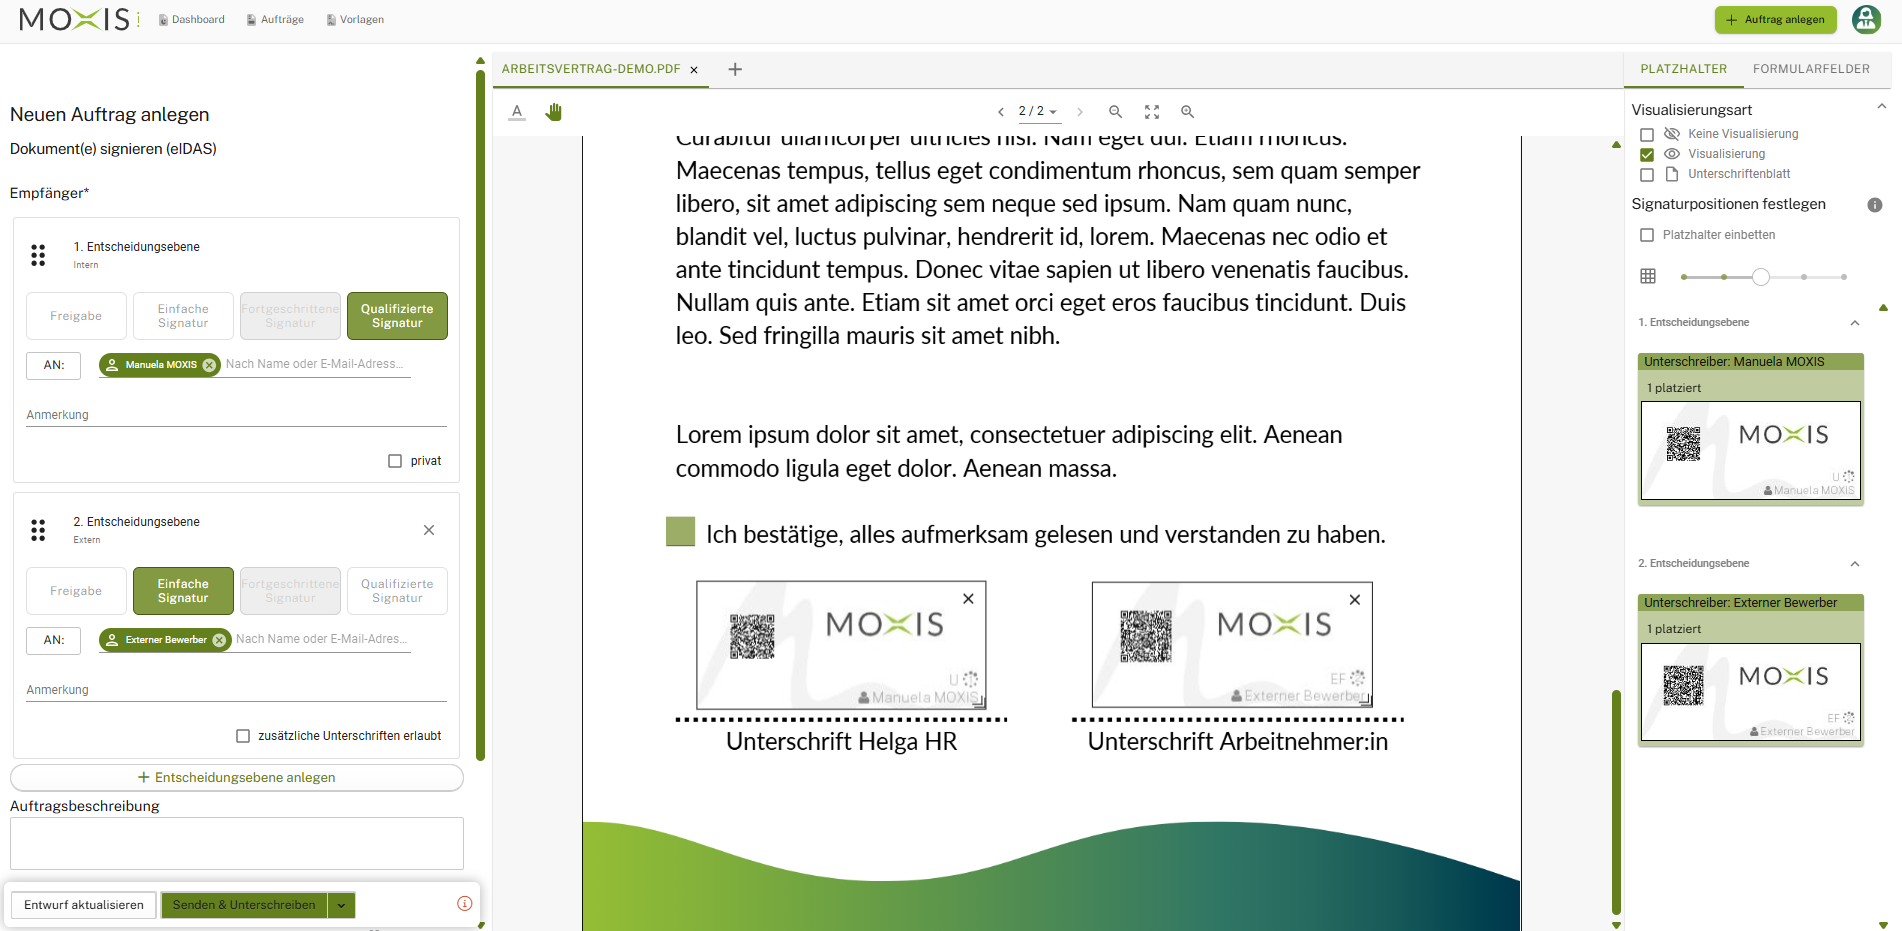Click the Unterschriftenblatt page icon
This screenshot has height=931, width=1902.
1671,174
